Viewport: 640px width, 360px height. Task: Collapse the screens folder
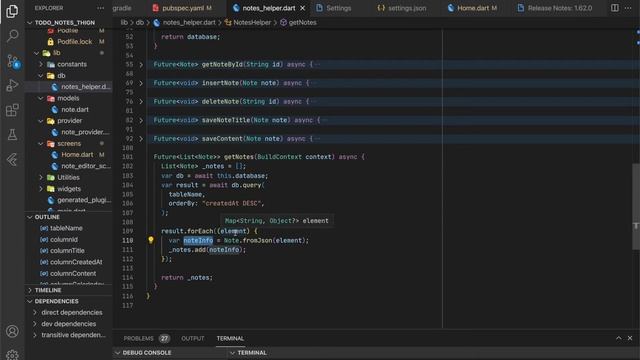[x=41, y=144]
